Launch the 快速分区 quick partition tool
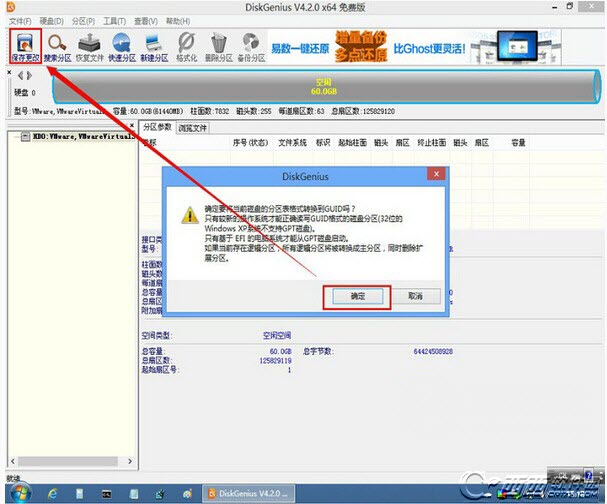The width and height of the screenshot is (607, 504). coord(122,46)
